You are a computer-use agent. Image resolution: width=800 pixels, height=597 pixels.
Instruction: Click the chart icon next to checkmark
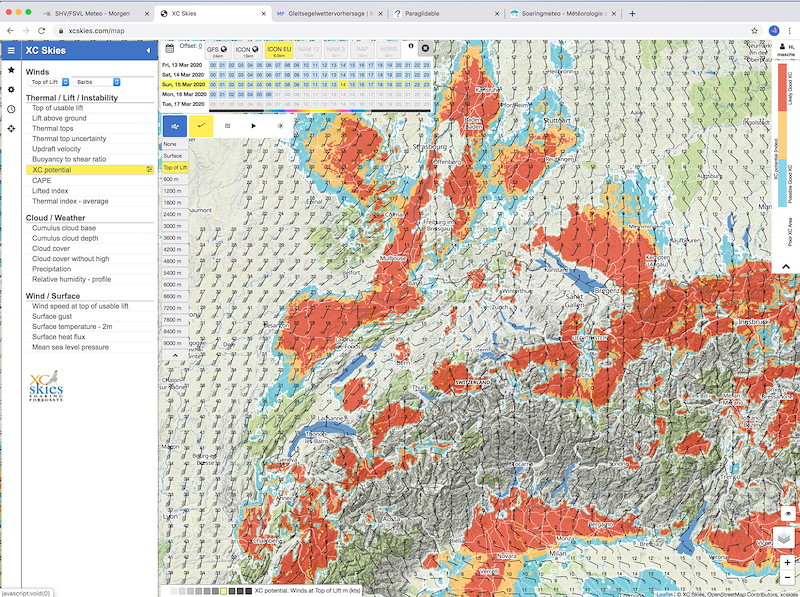(228, 126)
